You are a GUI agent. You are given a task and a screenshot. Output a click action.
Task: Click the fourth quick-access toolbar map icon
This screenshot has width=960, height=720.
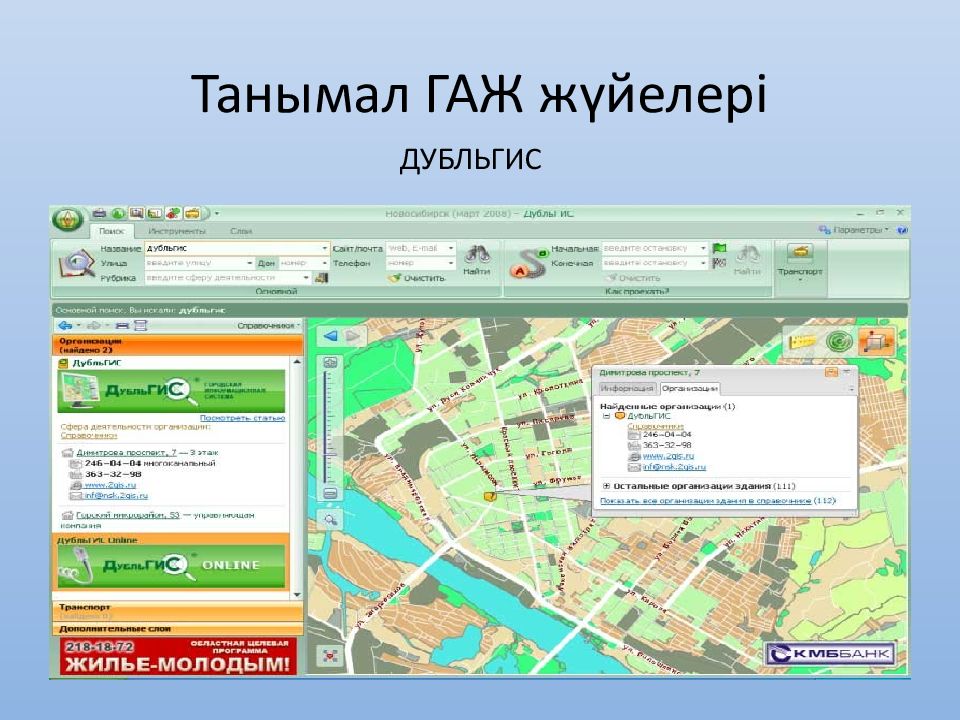click(154, 213)
